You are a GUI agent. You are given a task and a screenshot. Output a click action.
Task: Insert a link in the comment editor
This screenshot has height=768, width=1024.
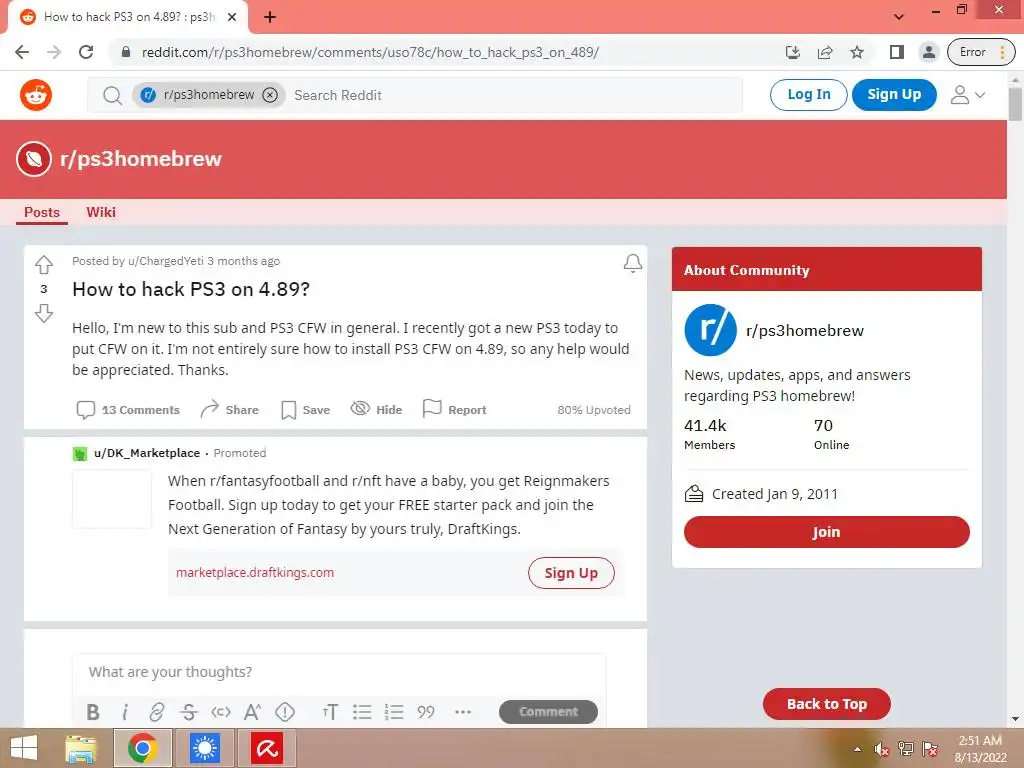(157, 712)
